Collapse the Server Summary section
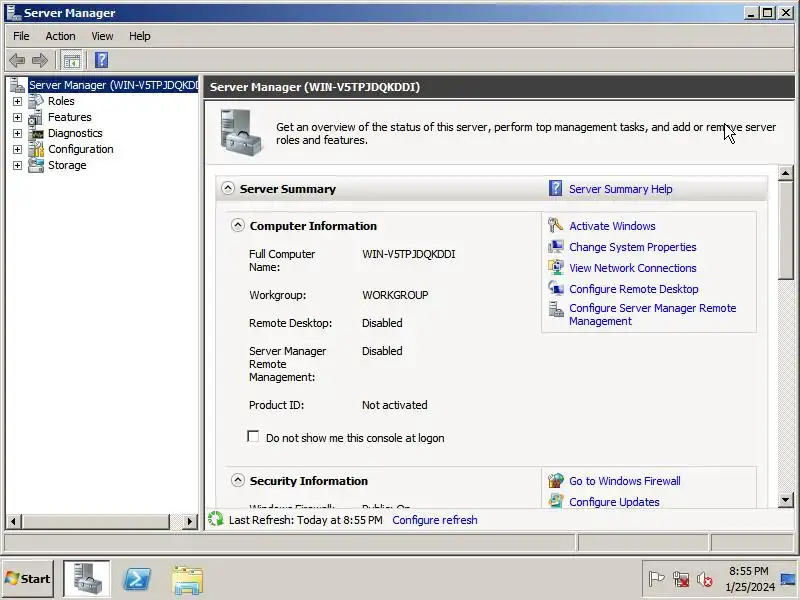This screenshot has width=800, height=600. tap(228, 188)
